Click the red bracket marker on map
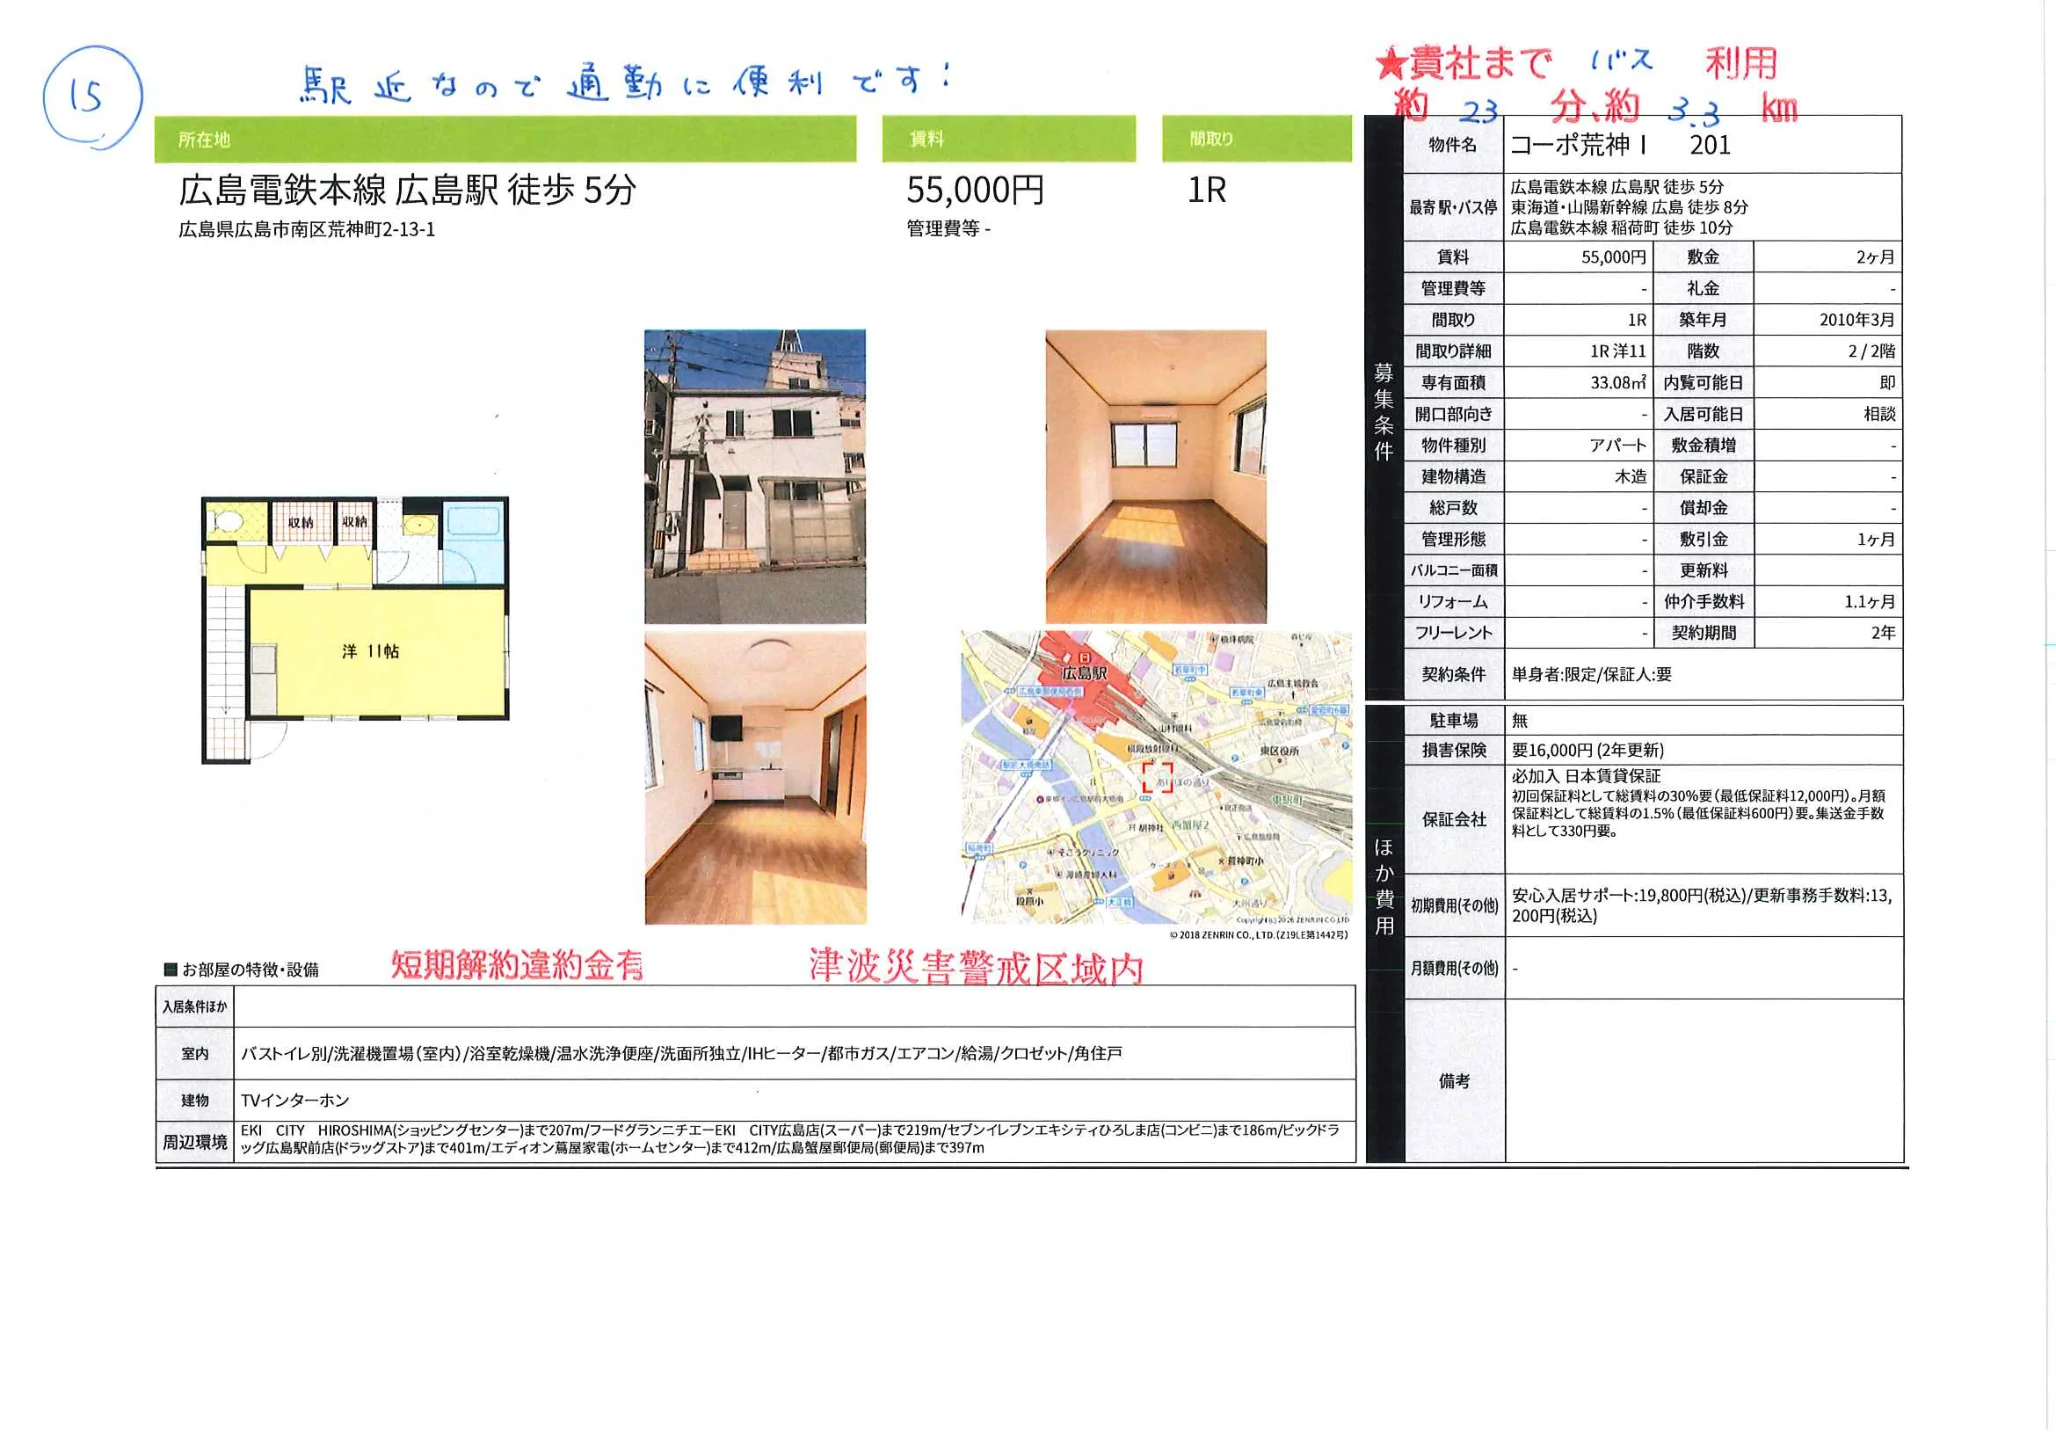The height and width of the screenshot is (1454, 2056). click(1157, 778)
